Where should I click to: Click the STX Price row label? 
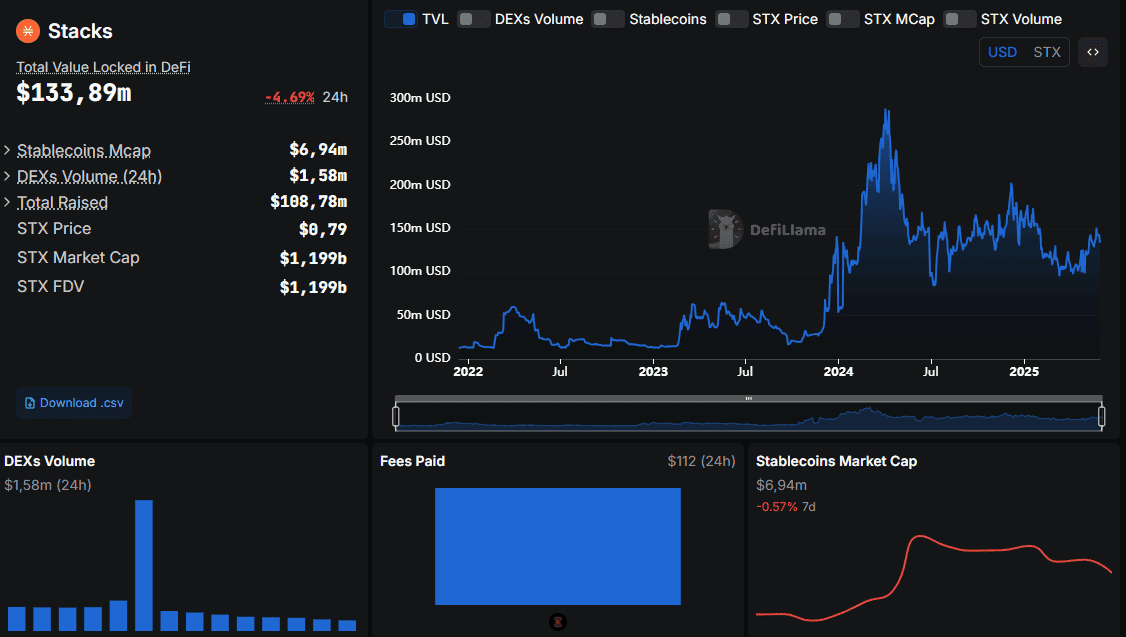pos(54,228)
